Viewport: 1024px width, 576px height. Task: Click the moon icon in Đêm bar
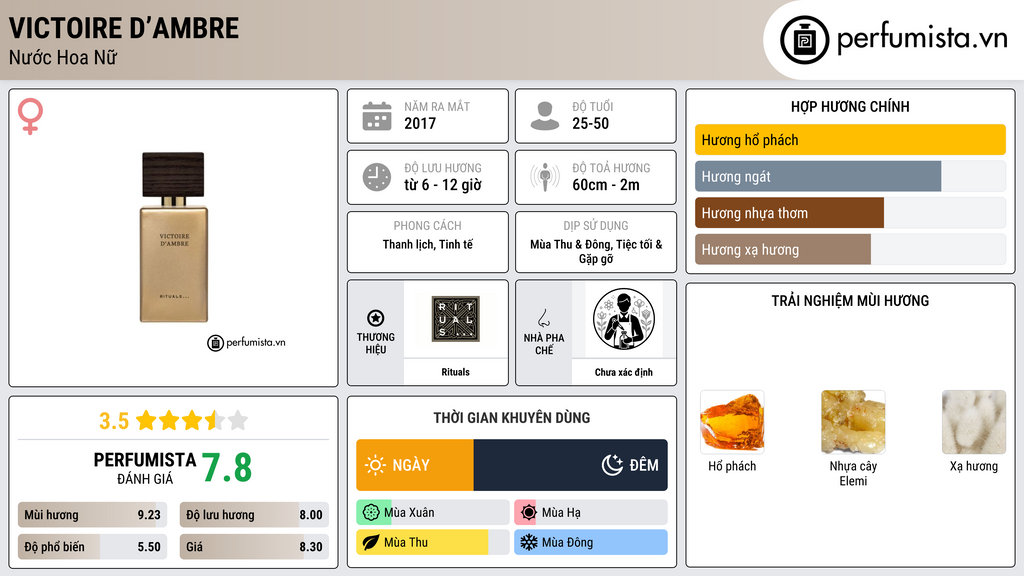click(612, 465)
